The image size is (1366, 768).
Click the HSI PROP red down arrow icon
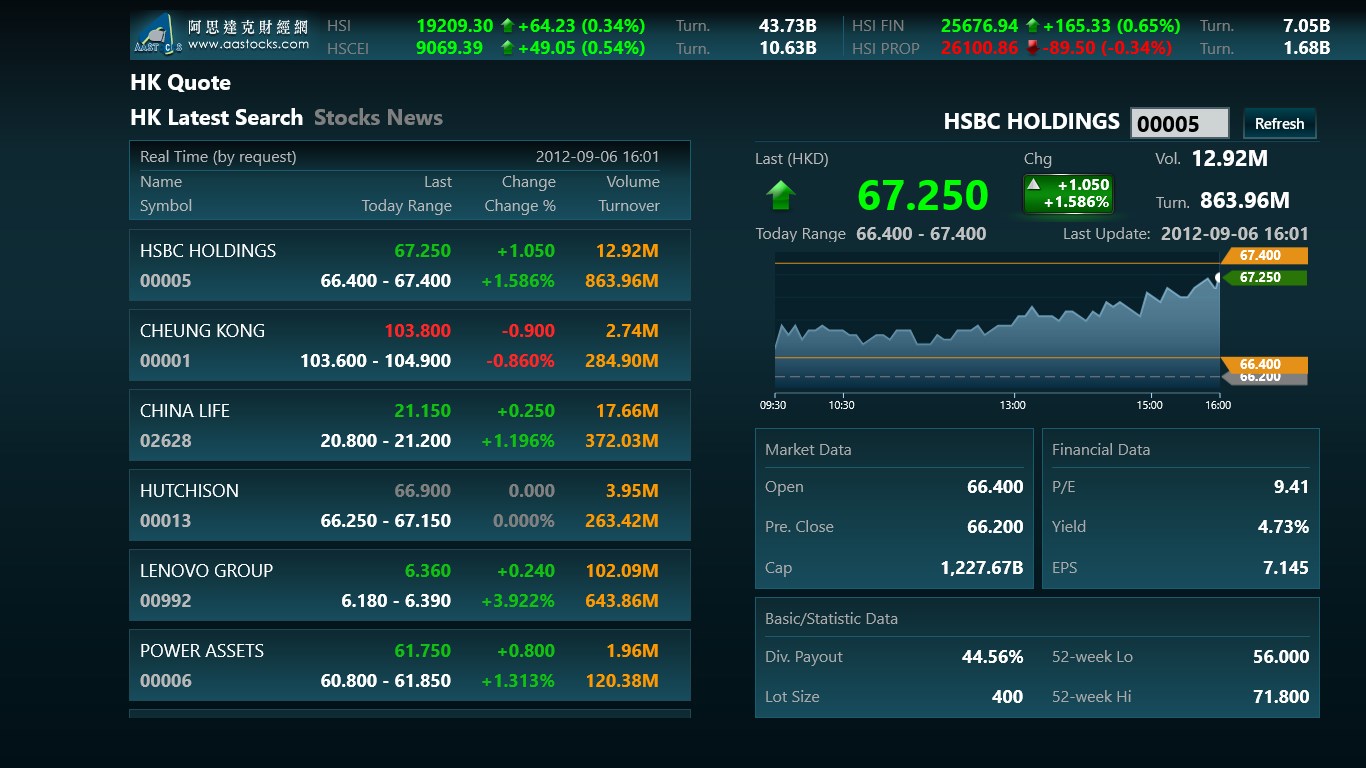[1032, 48]
